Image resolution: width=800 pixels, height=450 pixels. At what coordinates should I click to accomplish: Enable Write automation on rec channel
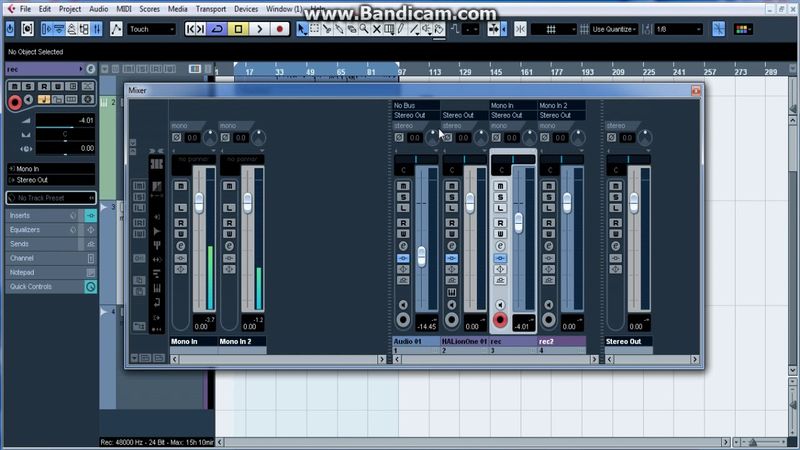[x=501, y=234]
